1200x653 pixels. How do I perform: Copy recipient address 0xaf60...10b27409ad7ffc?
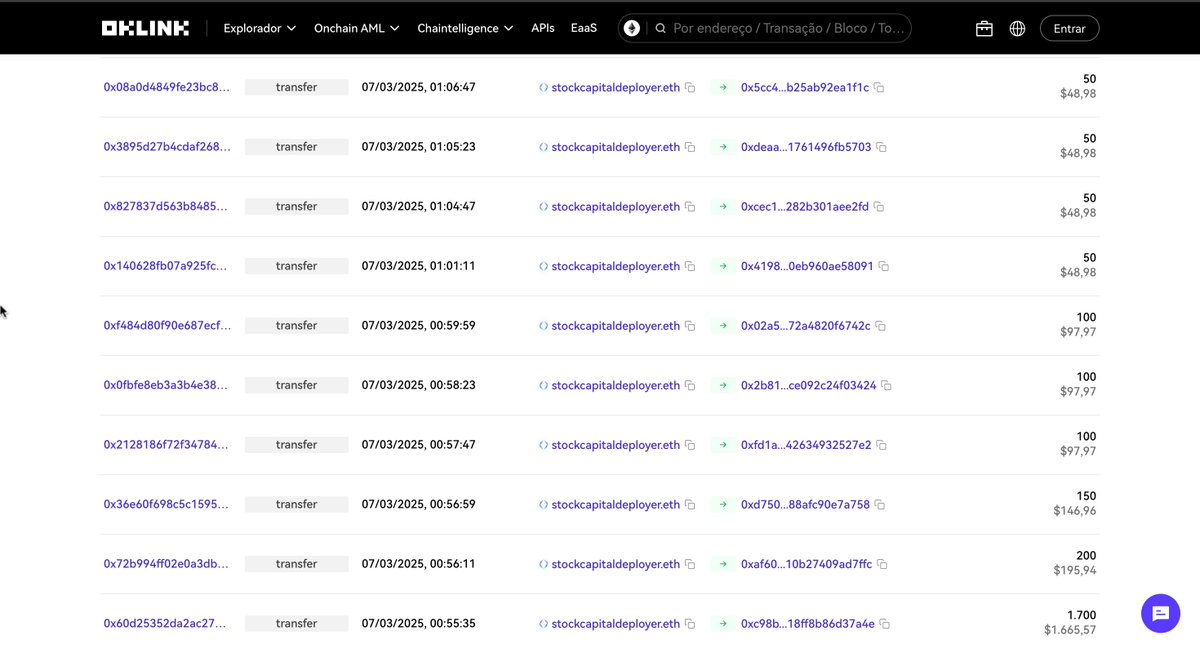[x=882, y=565]
